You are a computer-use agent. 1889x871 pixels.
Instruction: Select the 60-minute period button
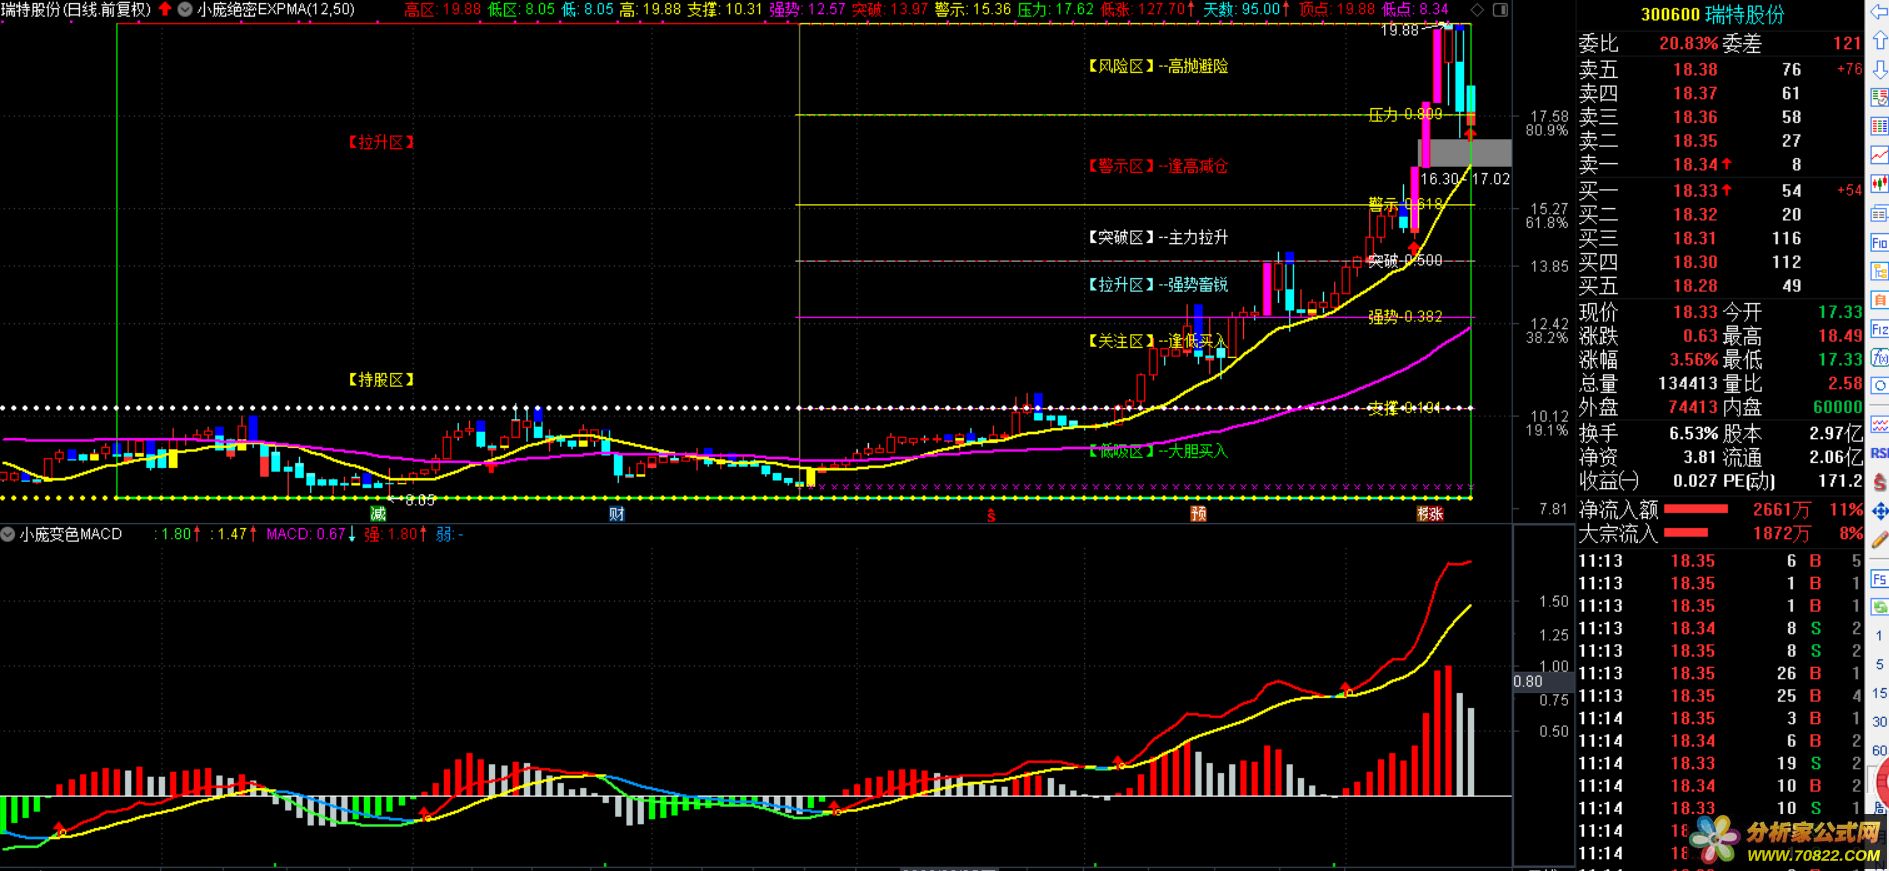pyautogui.click(x=1879, y=750)
